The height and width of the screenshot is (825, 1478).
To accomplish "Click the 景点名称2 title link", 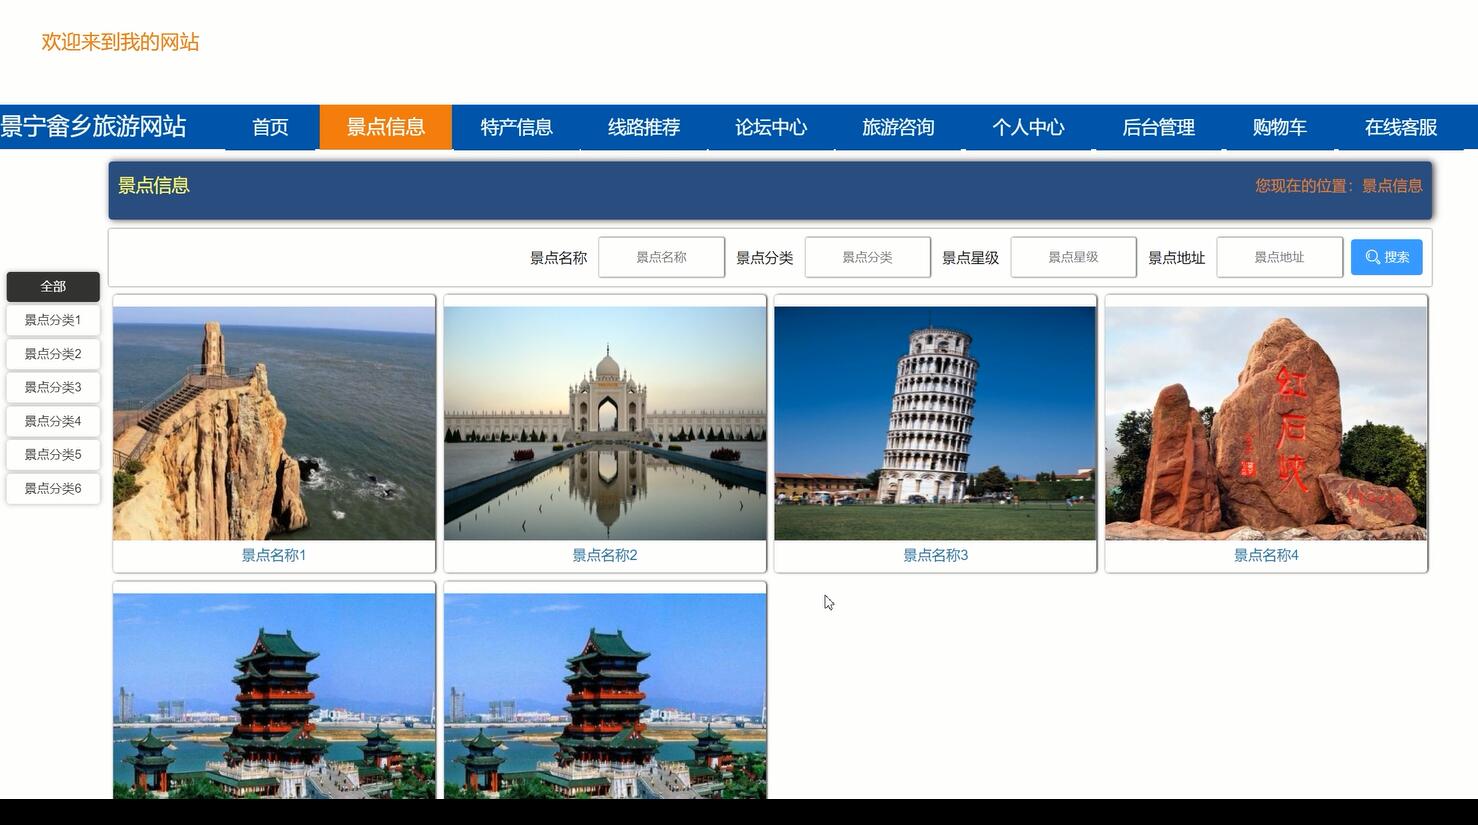I will pos(605,555).
